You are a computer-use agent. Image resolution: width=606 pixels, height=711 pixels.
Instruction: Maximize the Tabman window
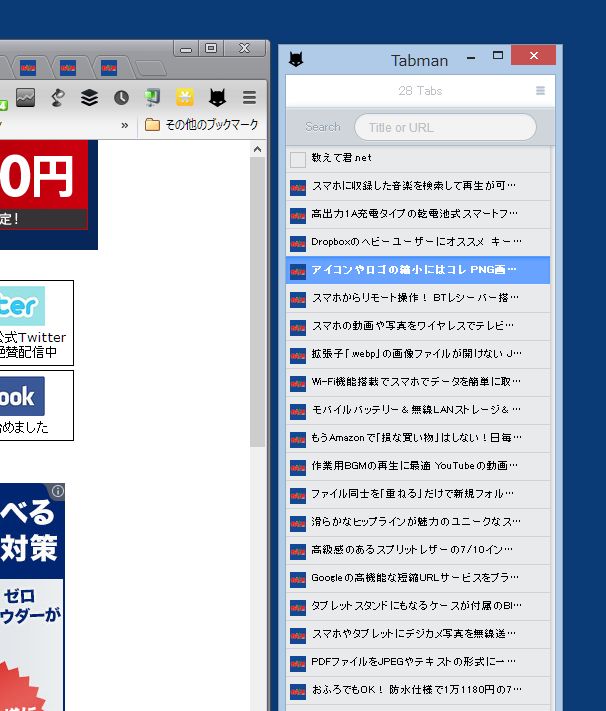pyautogui.click(x=498, y=55)
